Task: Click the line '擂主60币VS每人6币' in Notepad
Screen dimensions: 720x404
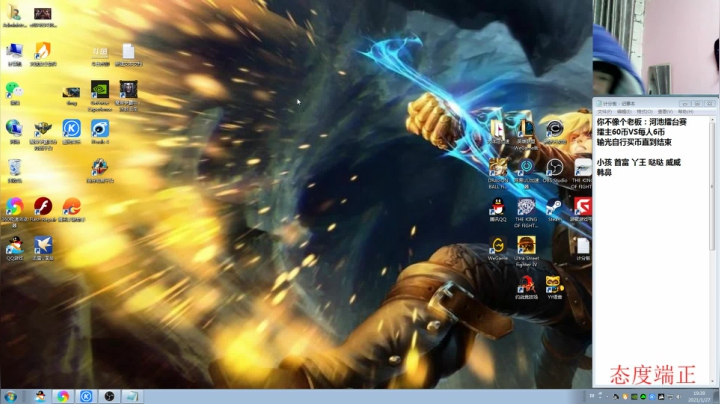Action: (x=630, y=132)
